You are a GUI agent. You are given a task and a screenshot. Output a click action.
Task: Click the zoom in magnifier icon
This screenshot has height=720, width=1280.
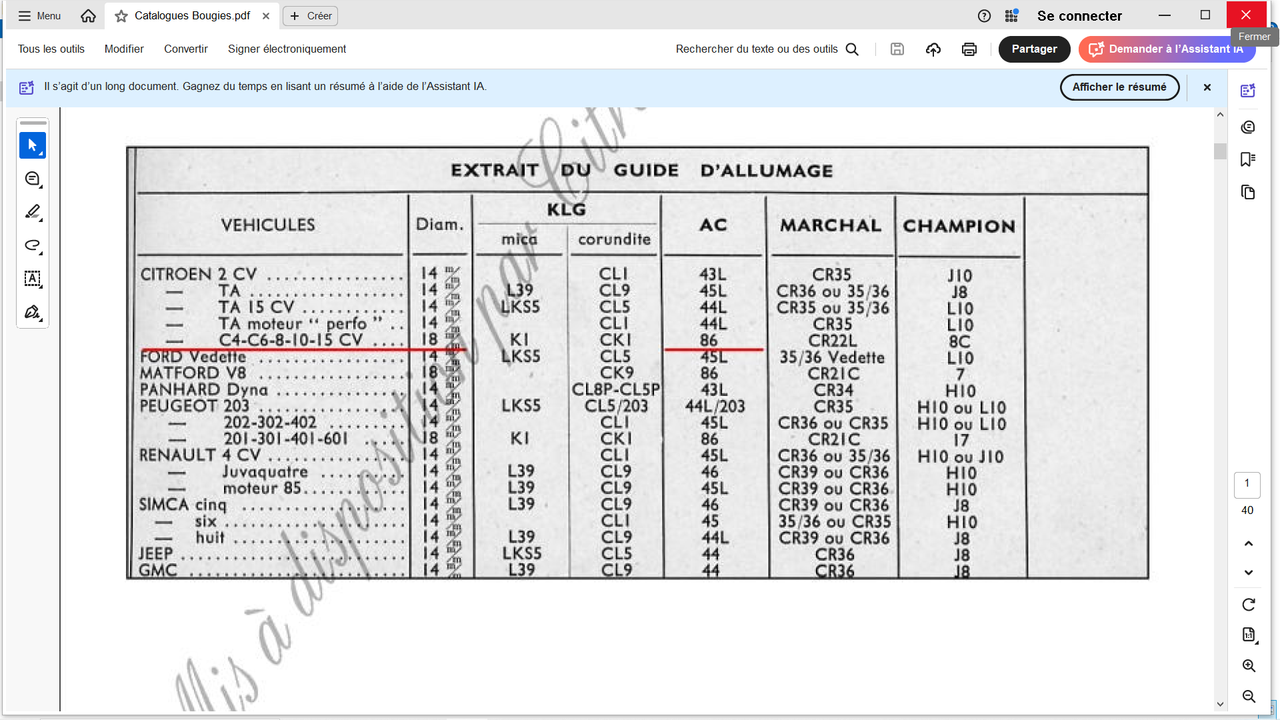pyautogui.click(x=1248, y=666)
